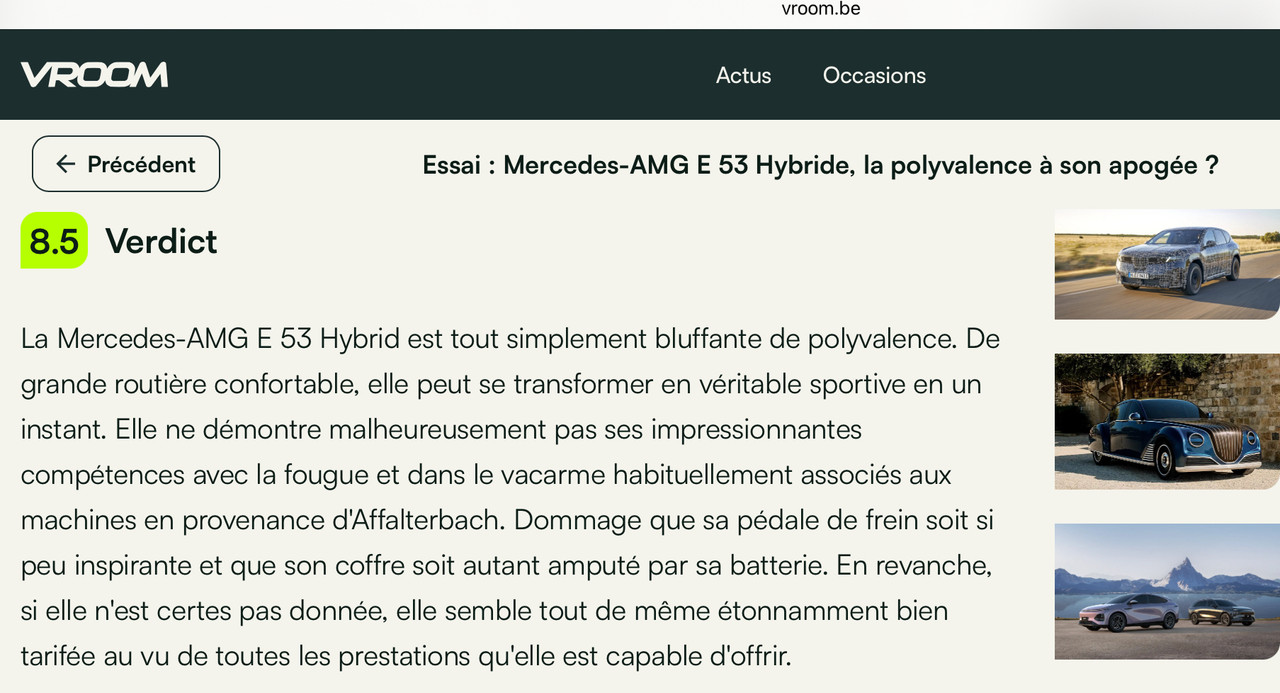Open the camouflaged SUV article thumbnail
The width and height of the screenshot is (1280, 693).
[1167, 264]
